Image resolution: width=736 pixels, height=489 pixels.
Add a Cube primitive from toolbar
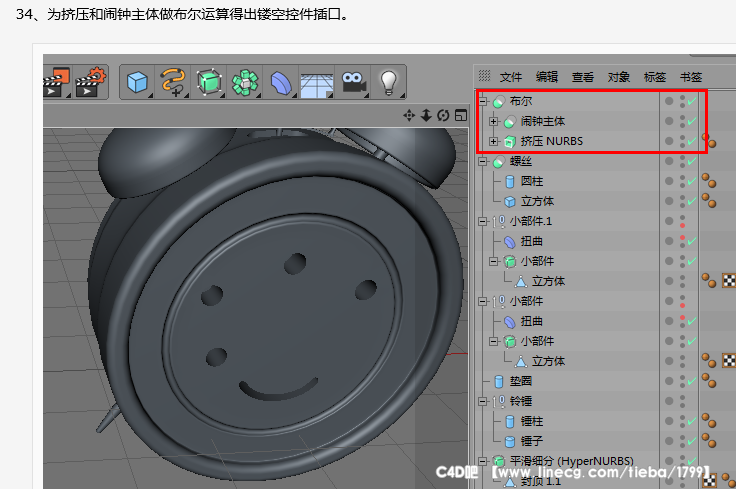pos(138,82)
